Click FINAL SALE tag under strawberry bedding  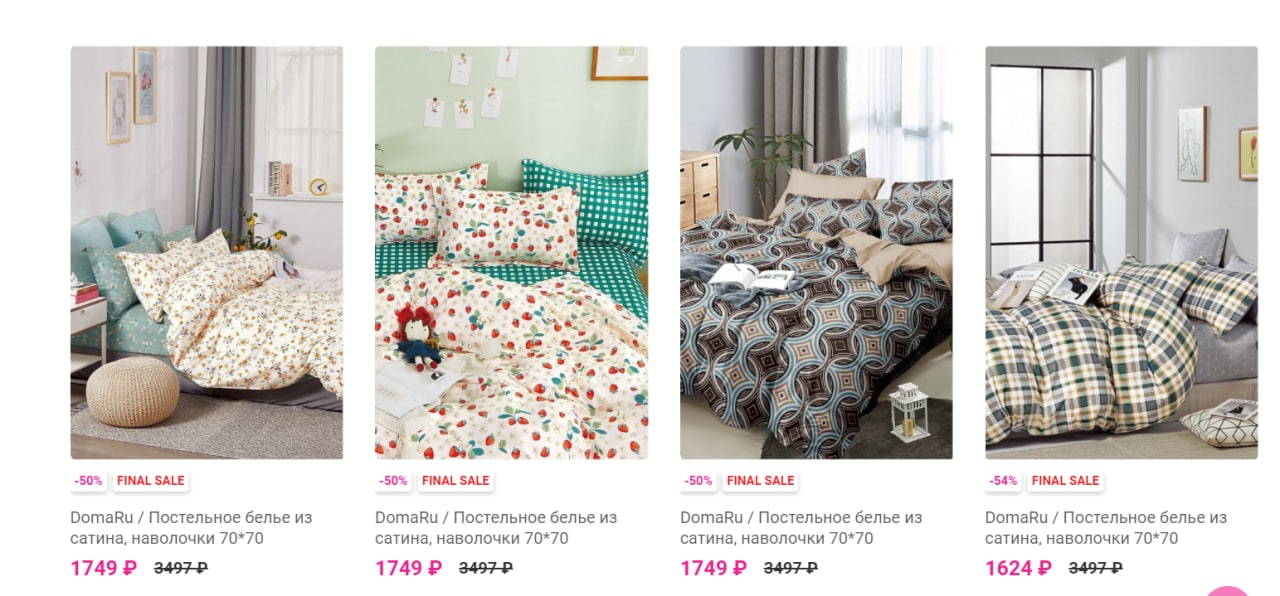coord(455,481)
